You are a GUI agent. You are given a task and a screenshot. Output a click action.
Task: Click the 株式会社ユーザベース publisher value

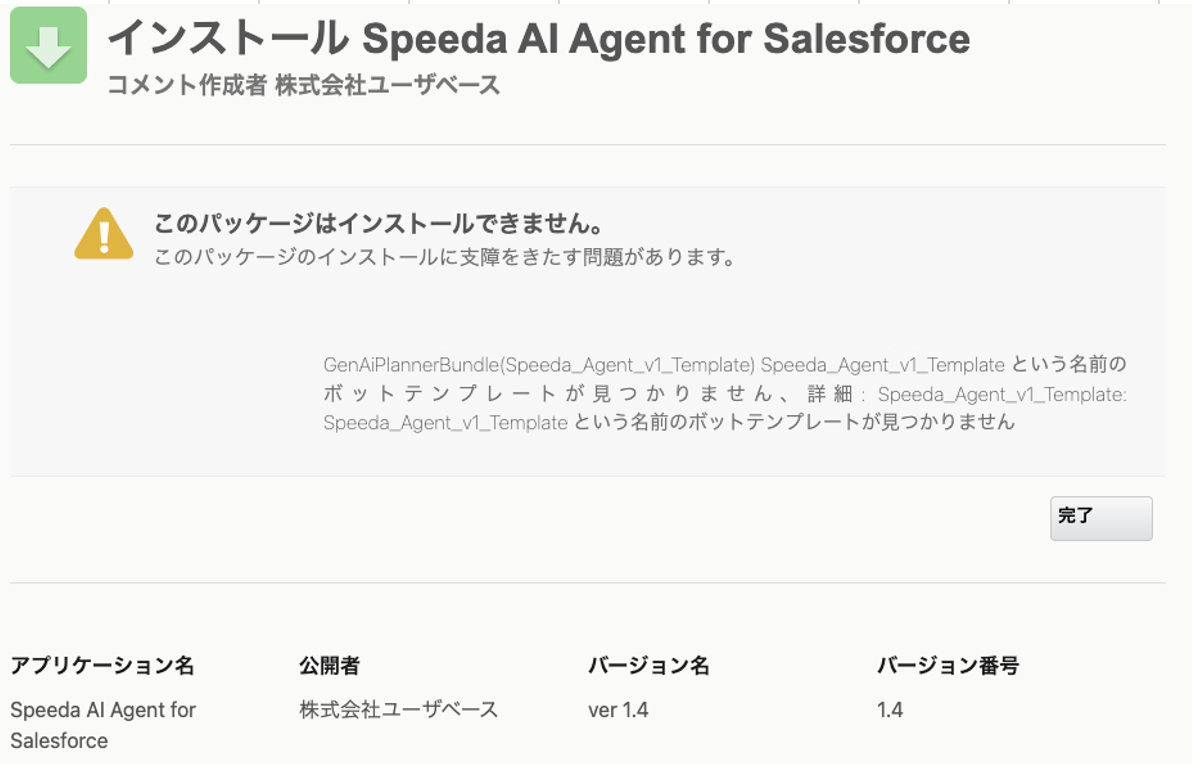[398, 710]
